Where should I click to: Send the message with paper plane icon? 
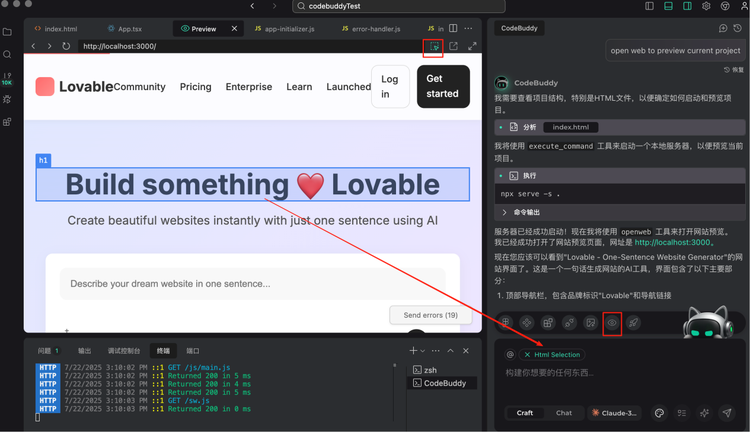[x=727, y=413]
